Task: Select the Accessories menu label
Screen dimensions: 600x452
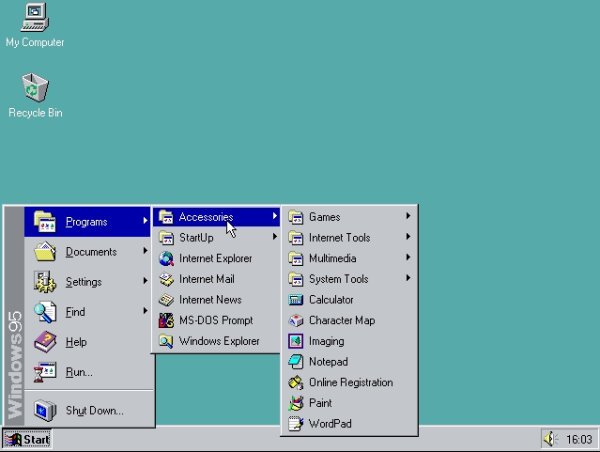Action: [x=206, y=217]
